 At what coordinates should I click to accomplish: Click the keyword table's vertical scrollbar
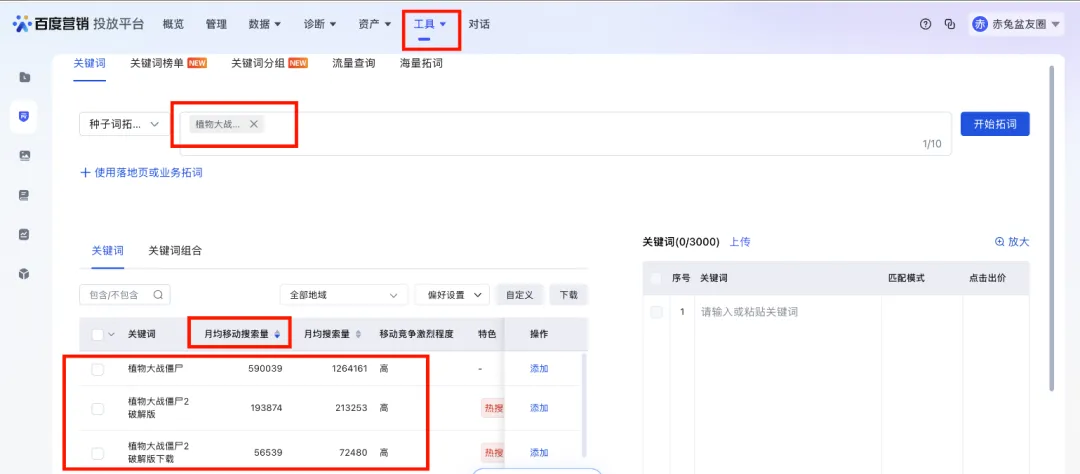click(585, 404)
